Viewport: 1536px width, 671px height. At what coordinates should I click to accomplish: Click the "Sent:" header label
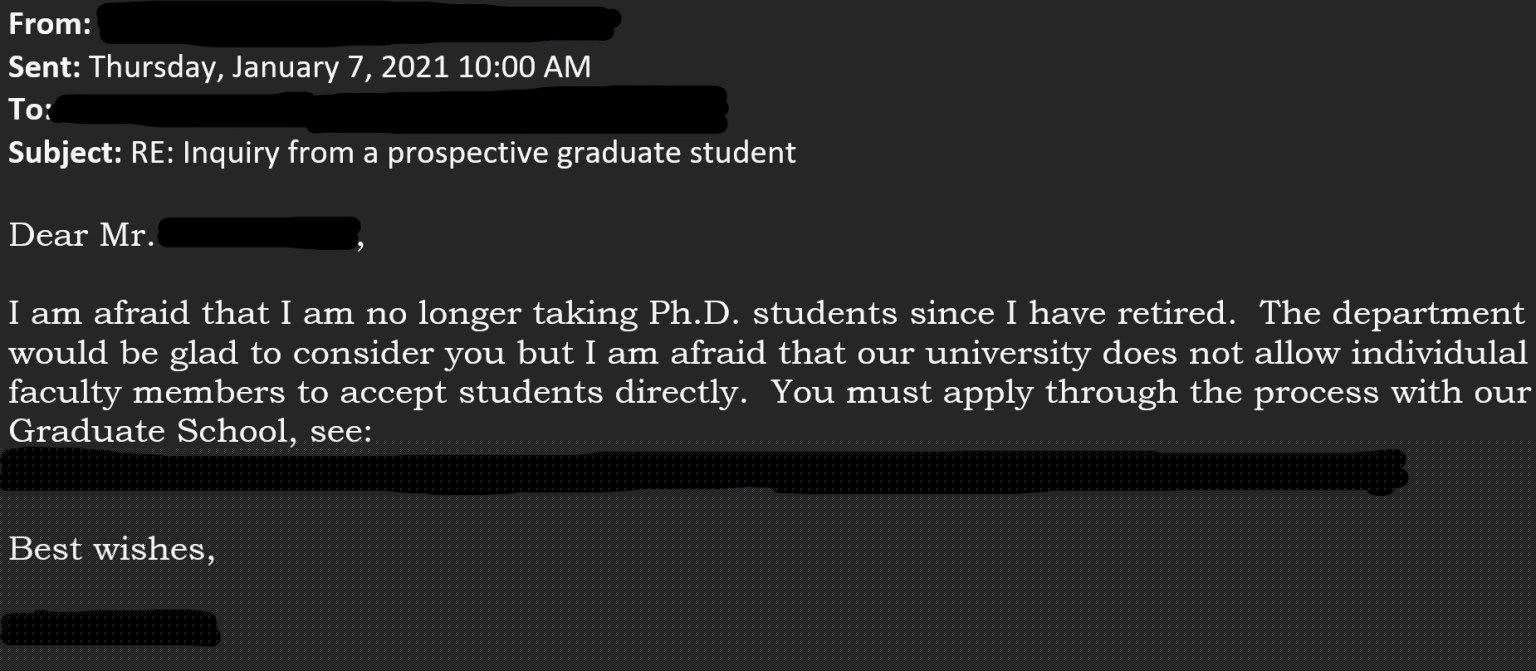pyautogui.click(x=45, y=67)
